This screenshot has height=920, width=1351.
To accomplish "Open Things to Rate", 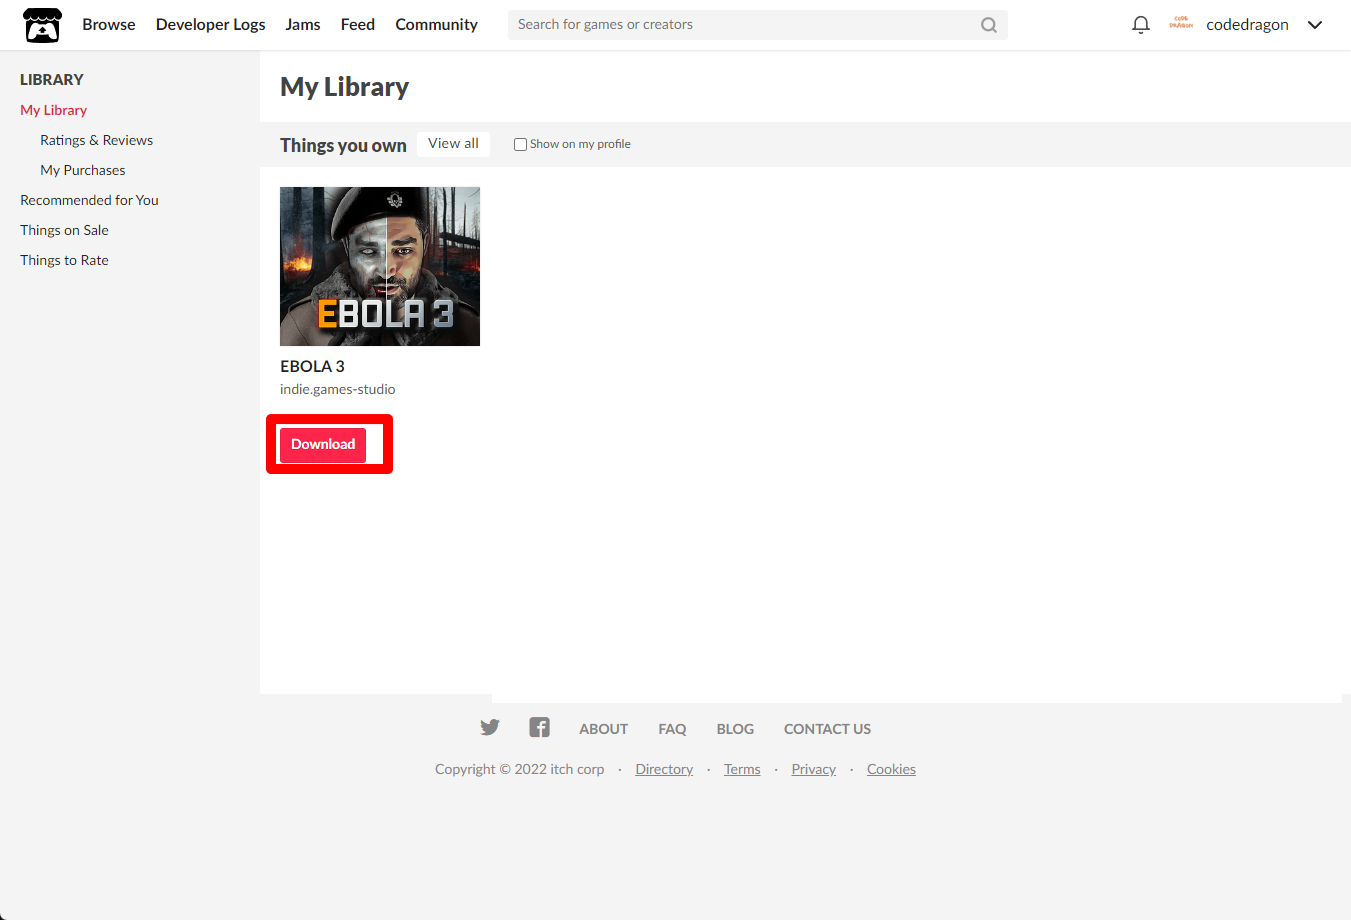I will [65, 260].
